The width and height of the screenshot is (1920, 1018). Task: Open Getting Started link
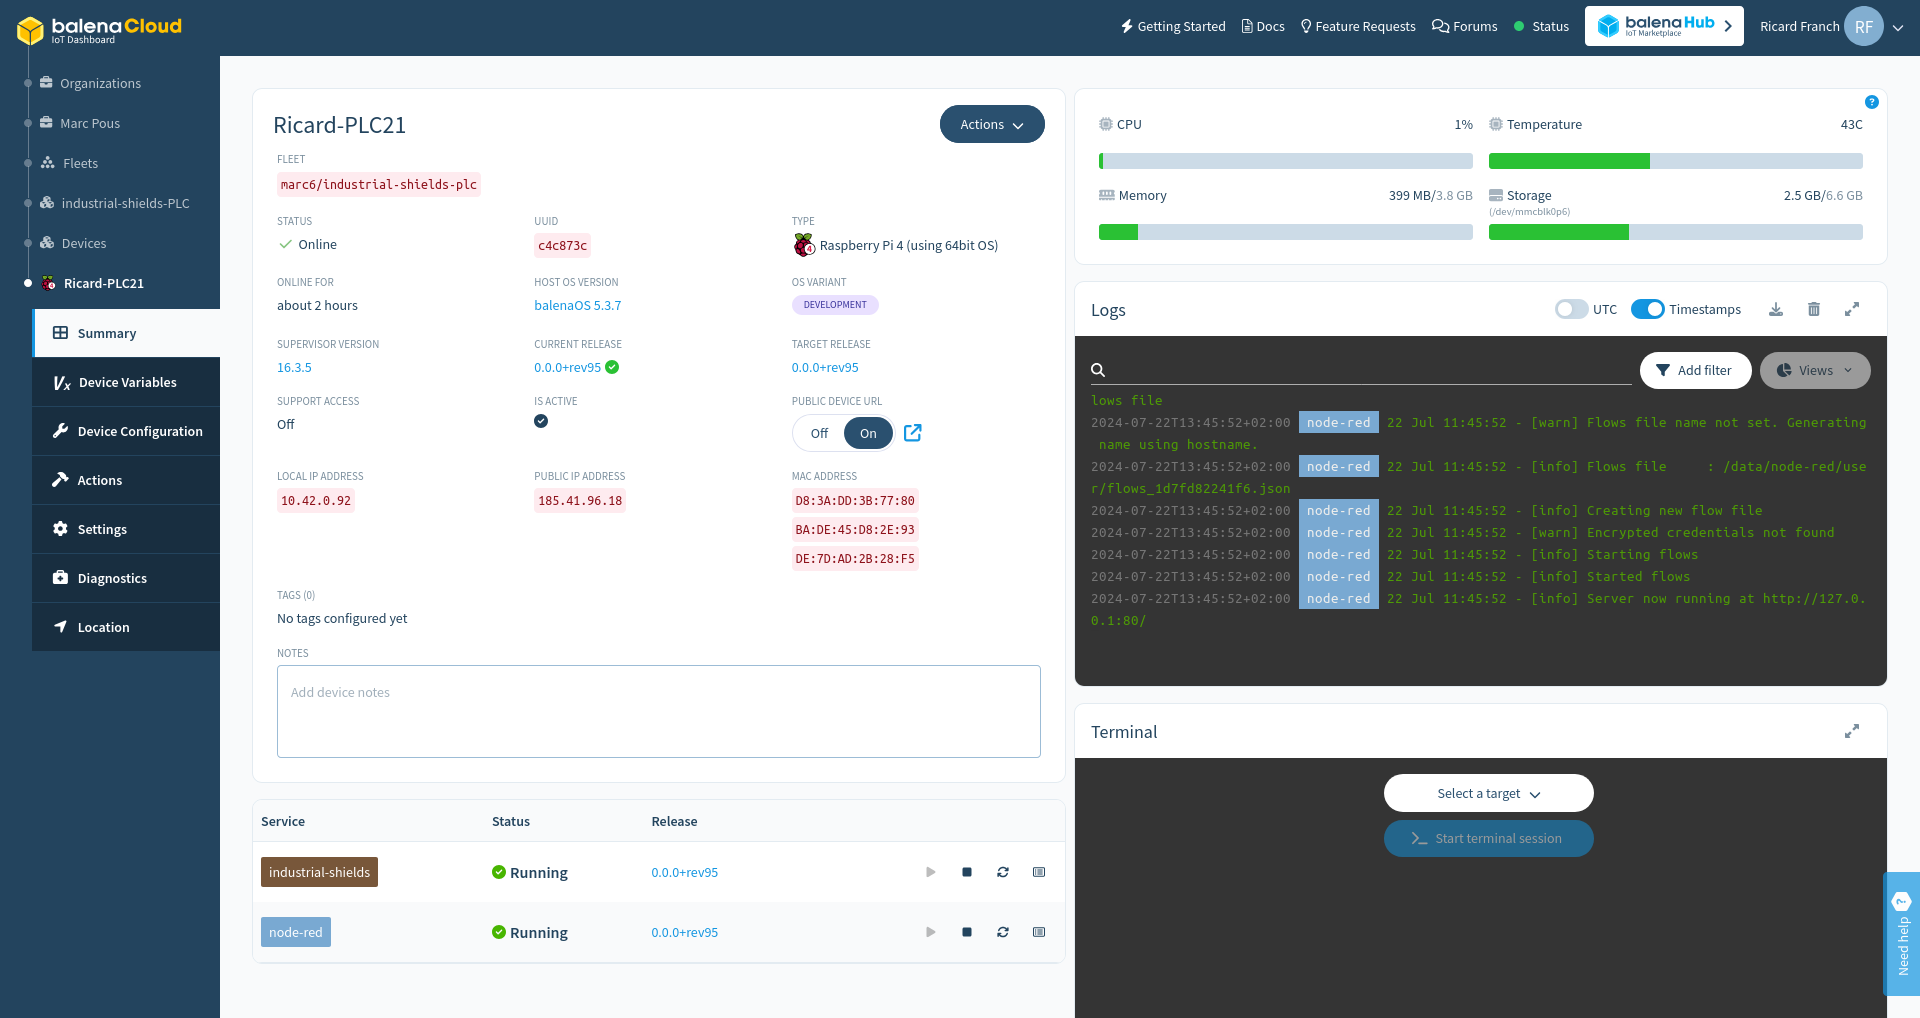[x=1173, y=26]
